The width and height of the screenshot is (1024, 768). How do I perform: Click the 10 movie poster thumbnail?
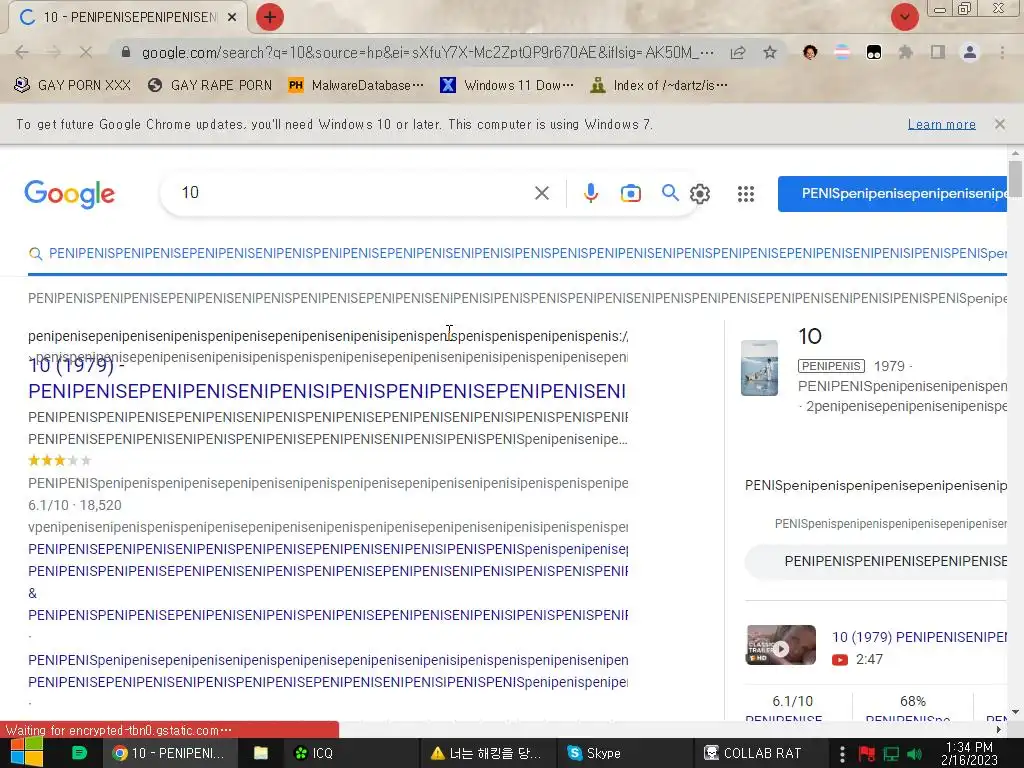click(x=759, y=368)
